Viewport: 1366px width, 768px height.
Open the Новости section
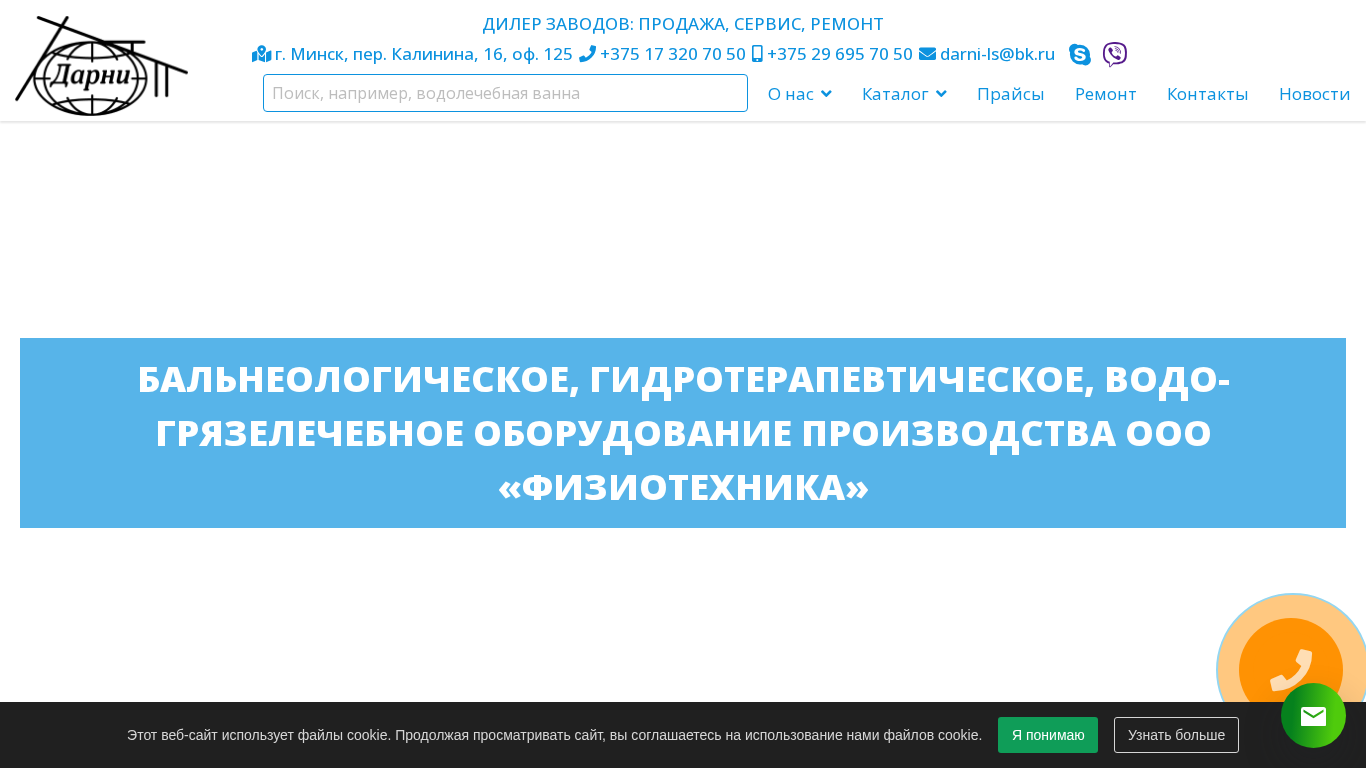[x=1314, y=94]
